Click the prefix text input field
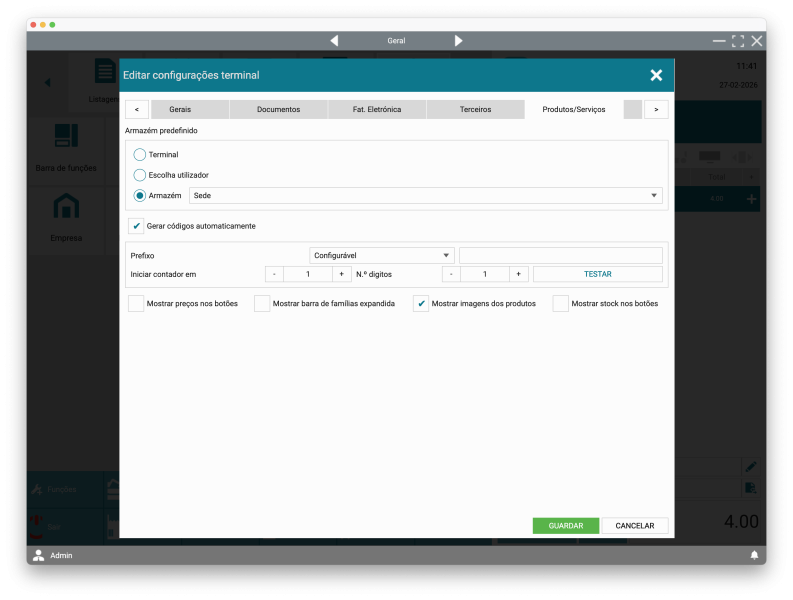This screenshot has width=793, height=600. coord(560,256)
